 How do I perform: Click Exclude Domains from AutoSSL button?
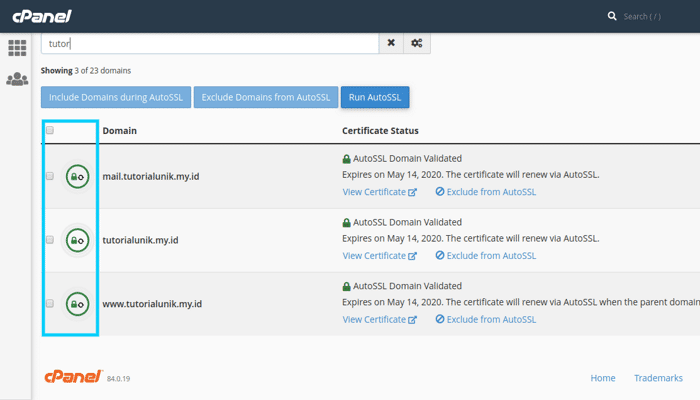pyautogui.click(x=266, y=97)
